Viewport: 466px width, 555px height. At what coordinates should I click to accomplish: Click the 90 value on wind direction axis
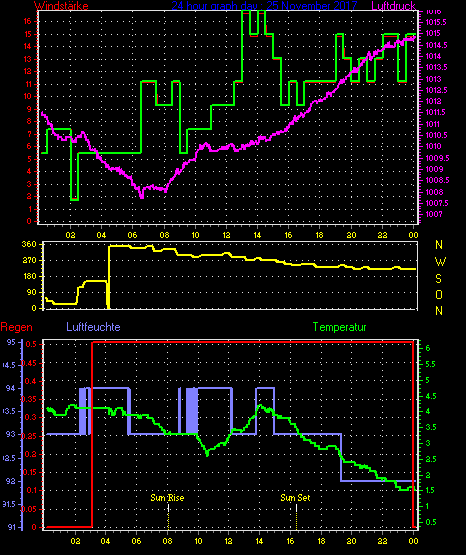coord(31,292)
